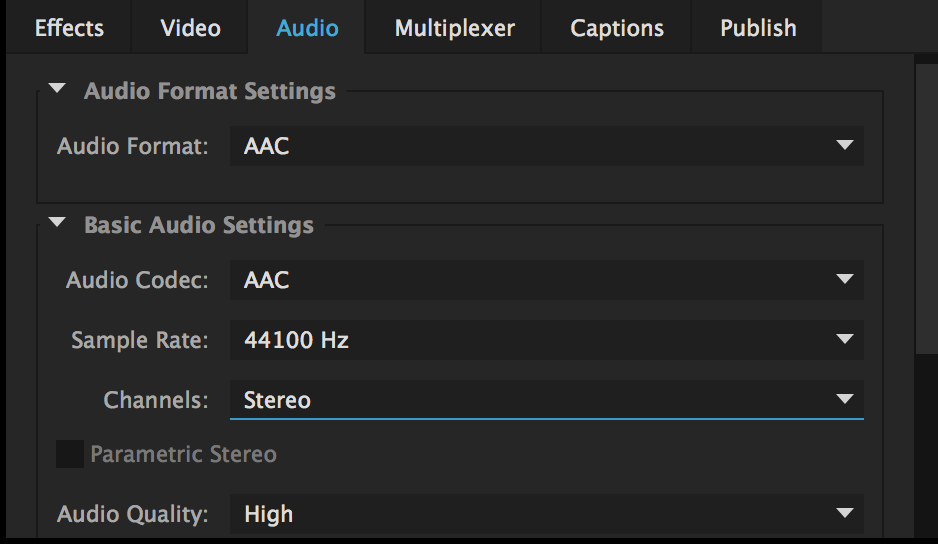Collapse the Audio Format Settings section
This screenshot has height=544, width=938.
pyautogui.click(x=57, y=89)
